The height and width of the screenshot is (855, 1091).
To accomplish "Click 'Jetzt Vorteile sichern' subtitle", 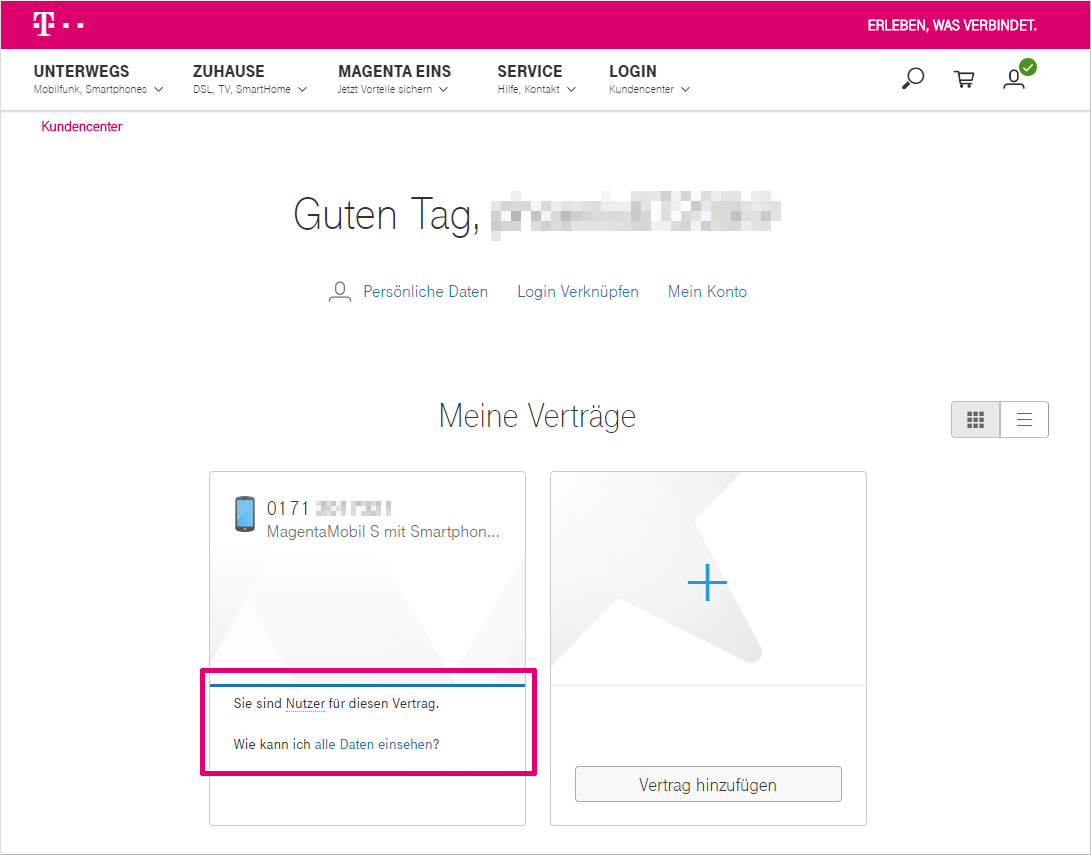I will coord(385,89).
